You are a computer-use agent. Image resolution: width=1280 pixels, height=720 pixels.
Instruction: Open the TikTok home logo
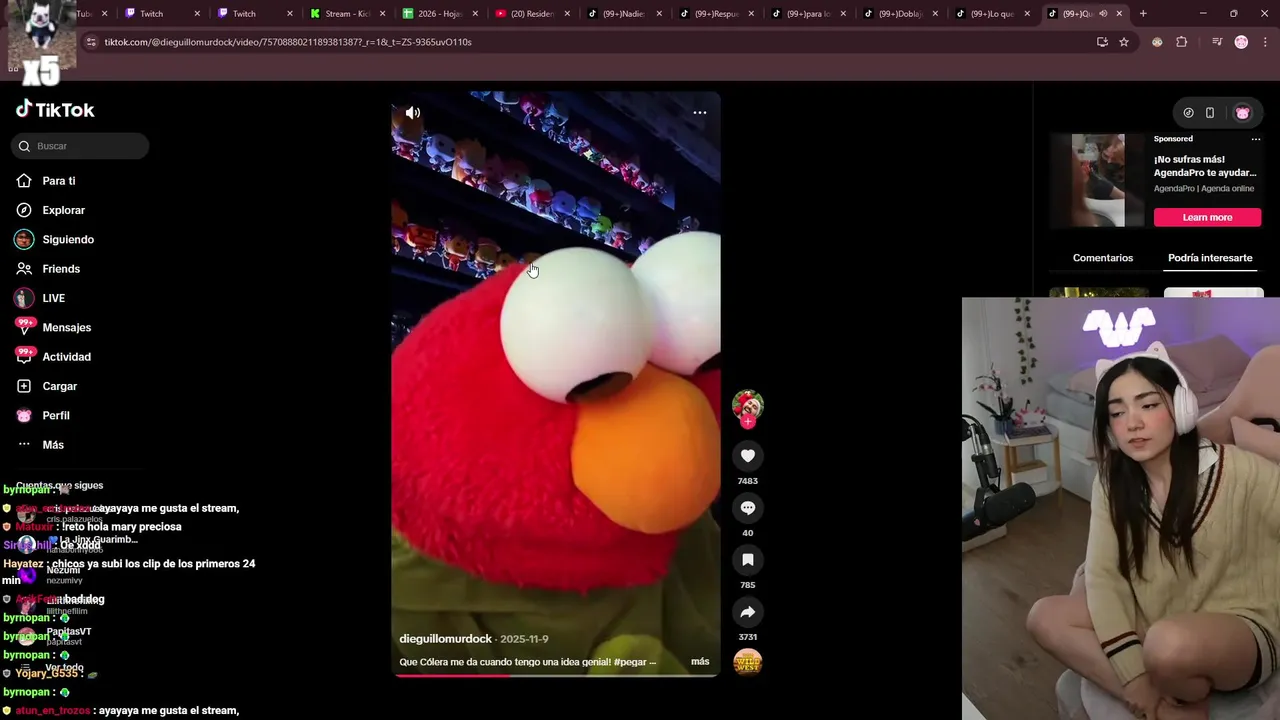pyautogui.click(x=55, y=110)
